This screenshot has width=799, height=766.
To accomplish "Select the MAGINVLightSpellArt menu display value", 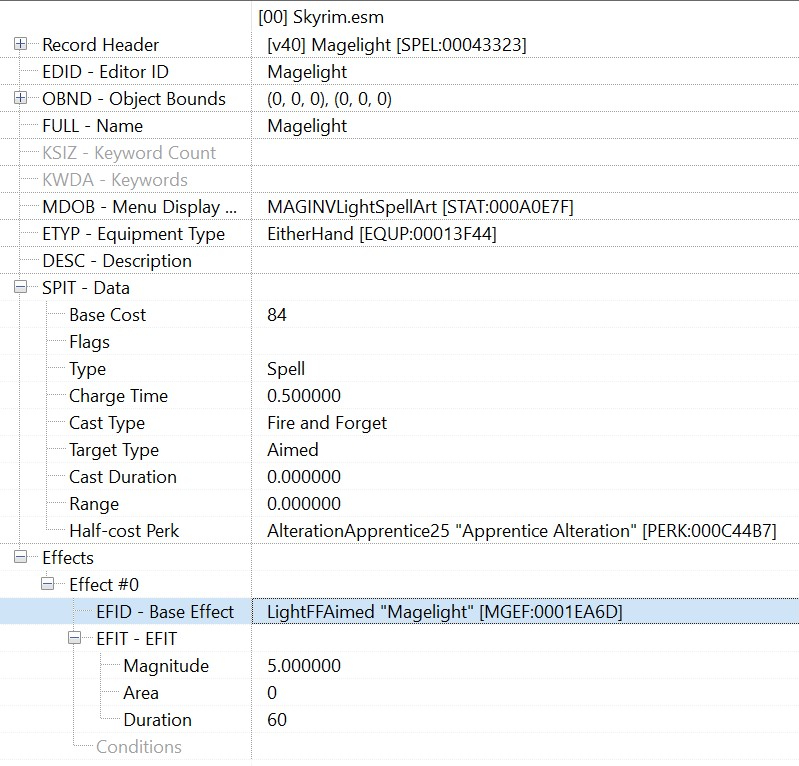I will [x=420, y=207].
